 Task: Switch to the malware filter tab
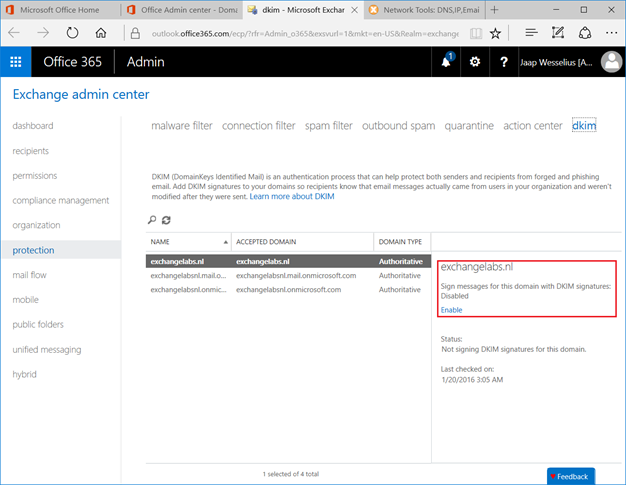click(x=181, y=126)
